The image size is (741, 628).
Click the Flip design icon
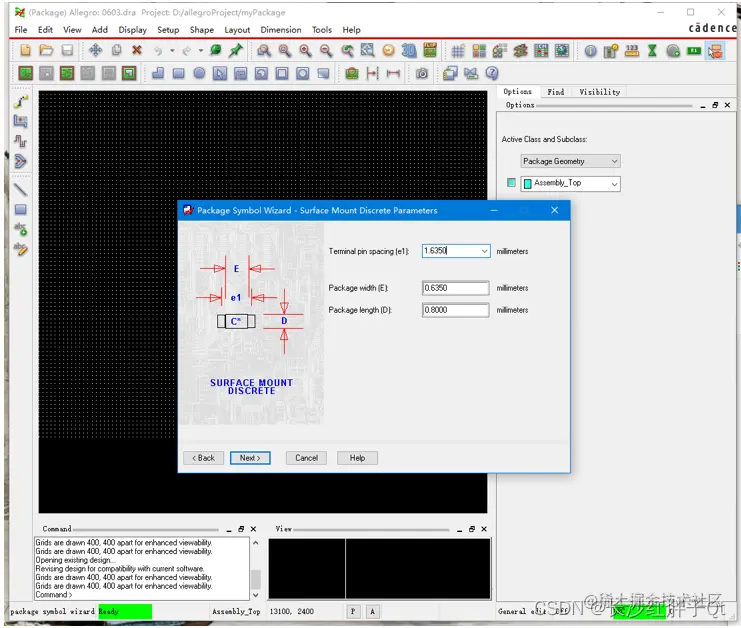coord(430,50)
